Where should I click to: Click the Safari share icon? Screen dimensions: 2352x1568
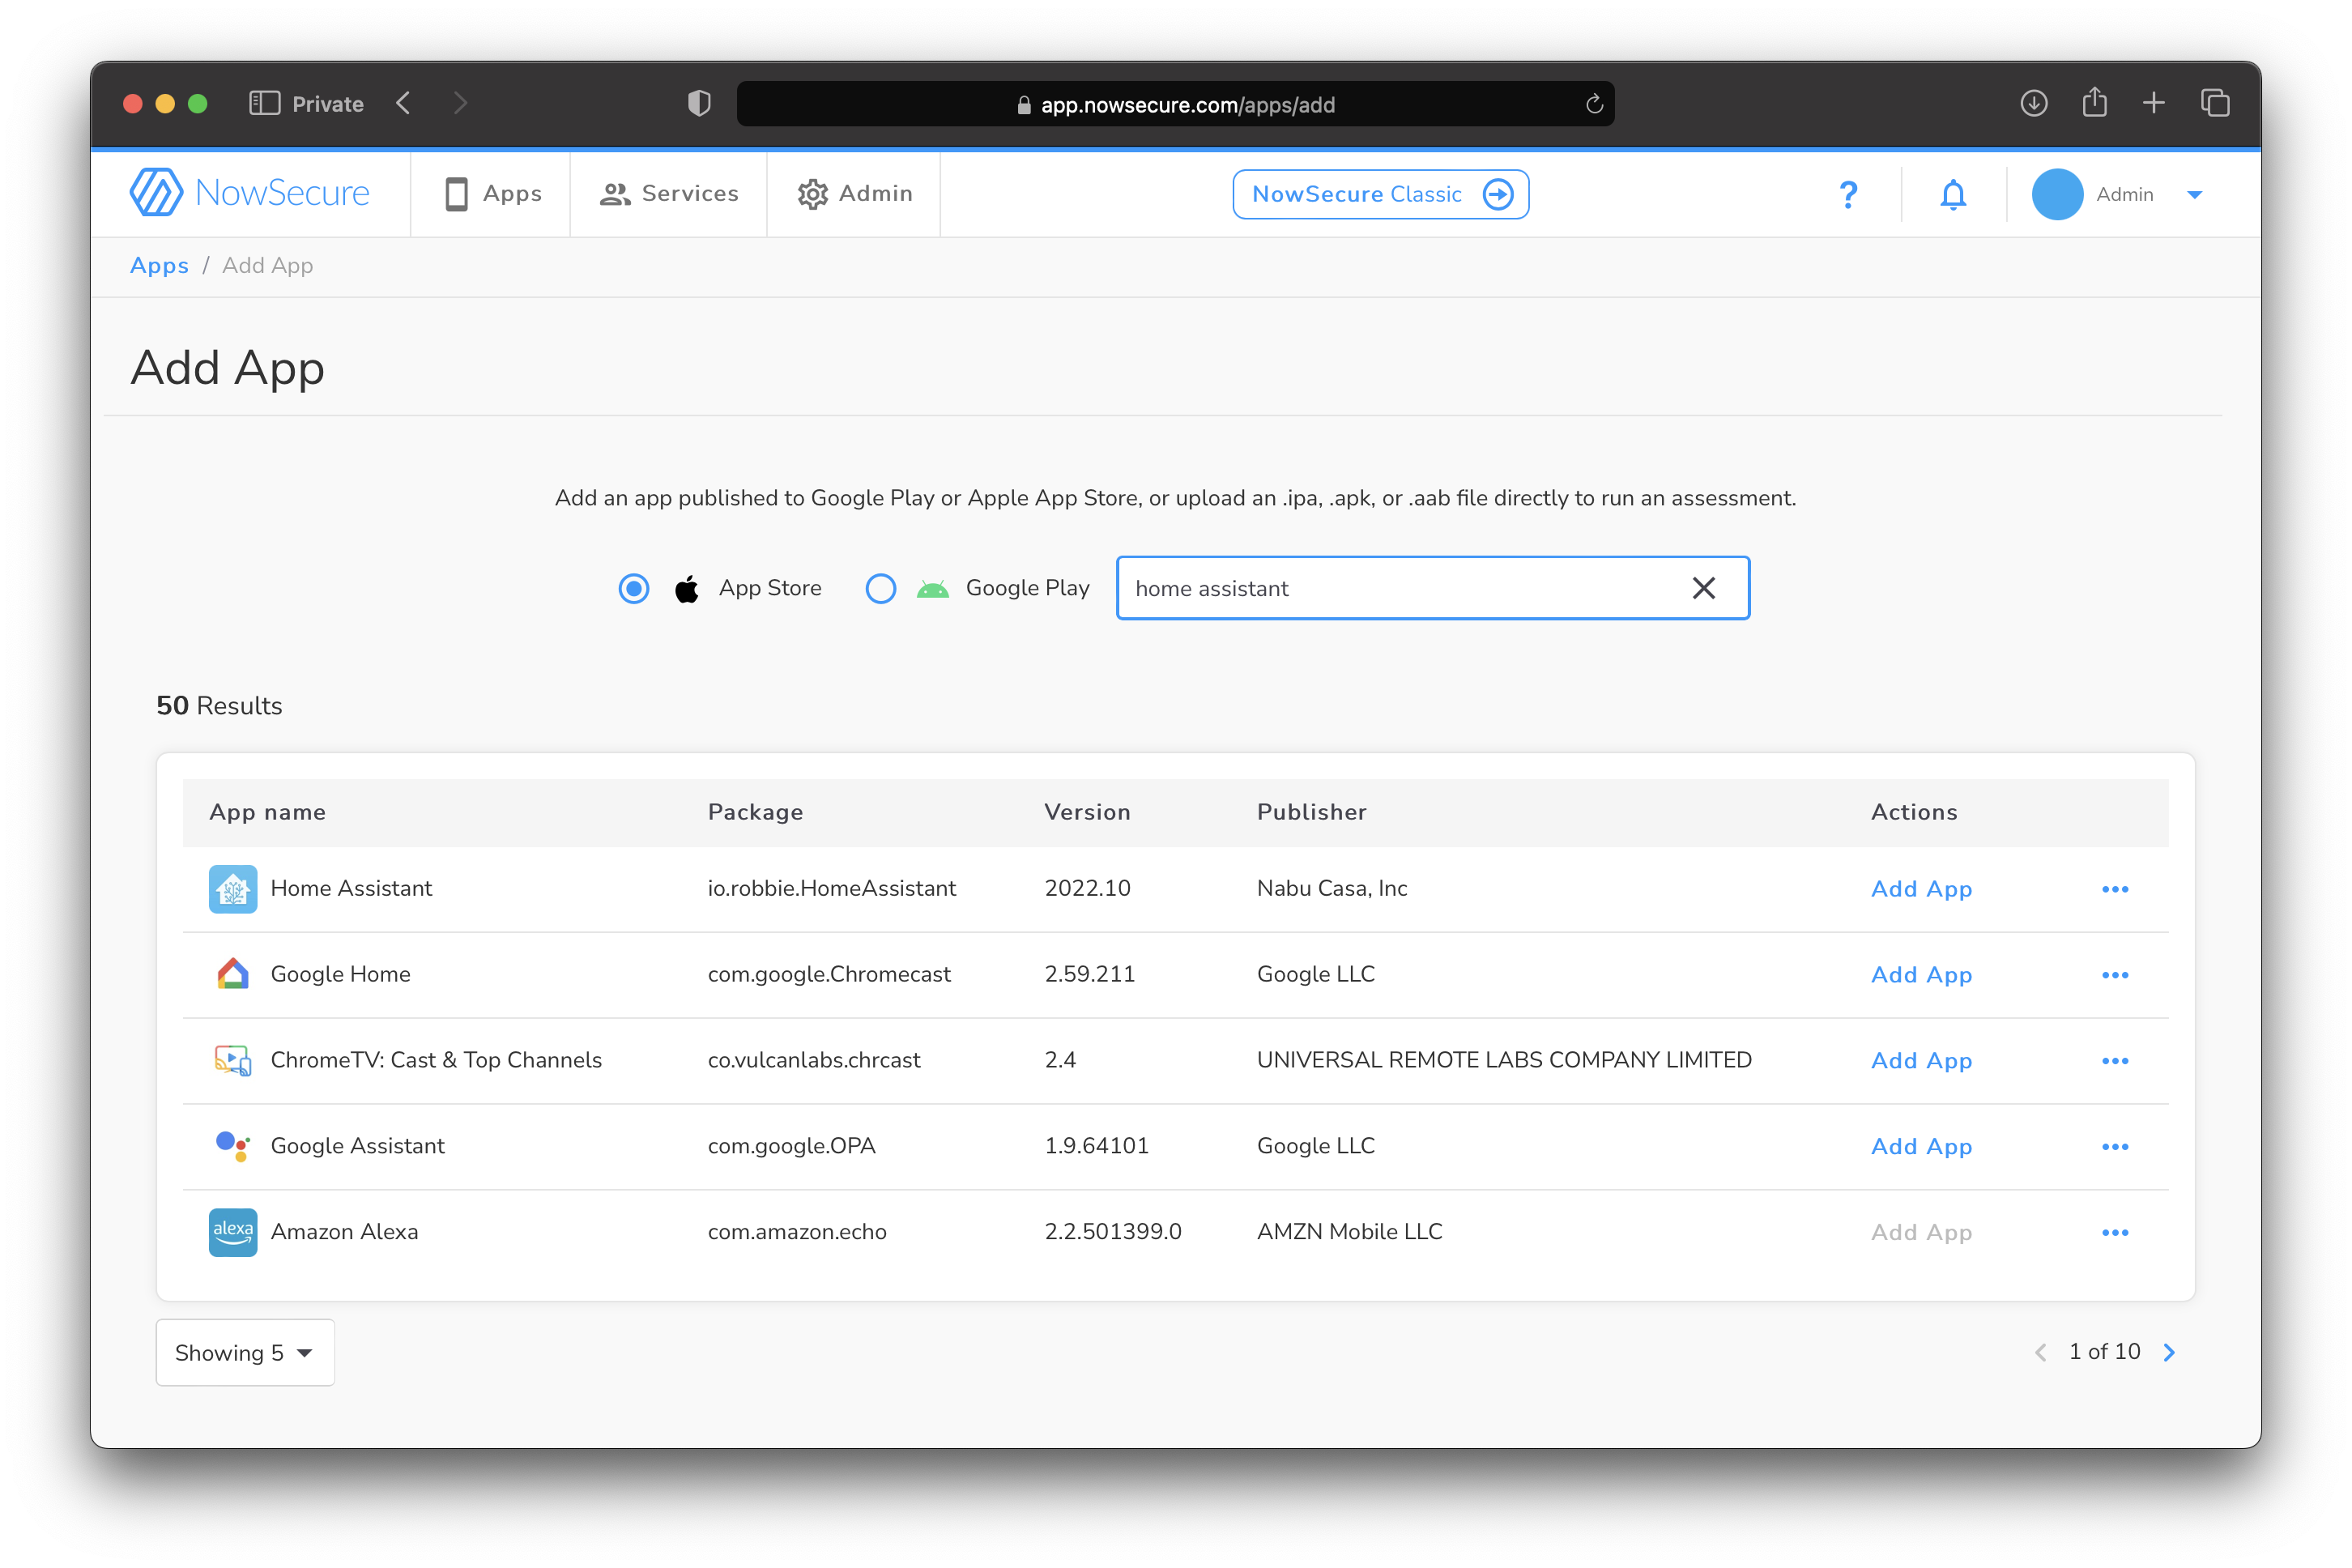point(2094,102)
